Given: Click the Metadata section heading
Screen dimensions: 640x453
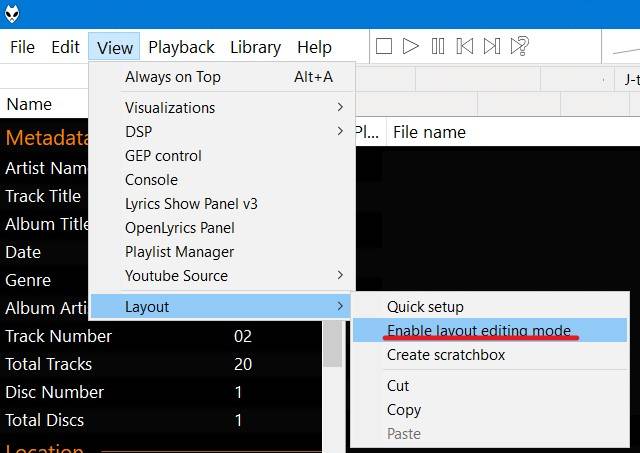Looking at the screenshot, I should [47, 138].
